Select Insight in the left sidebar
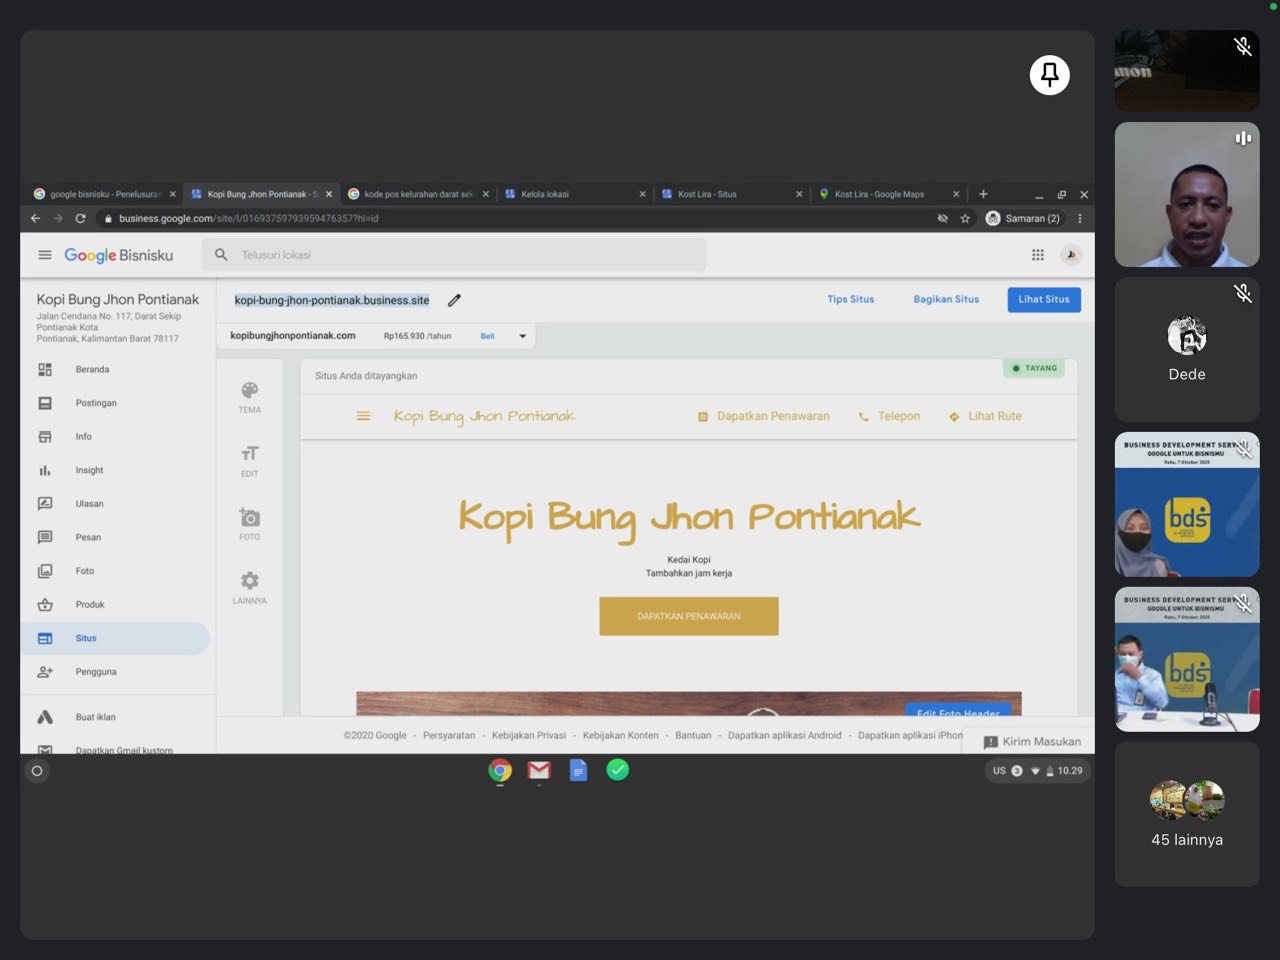The image size is (1280, 960). (x=89, y=470)
